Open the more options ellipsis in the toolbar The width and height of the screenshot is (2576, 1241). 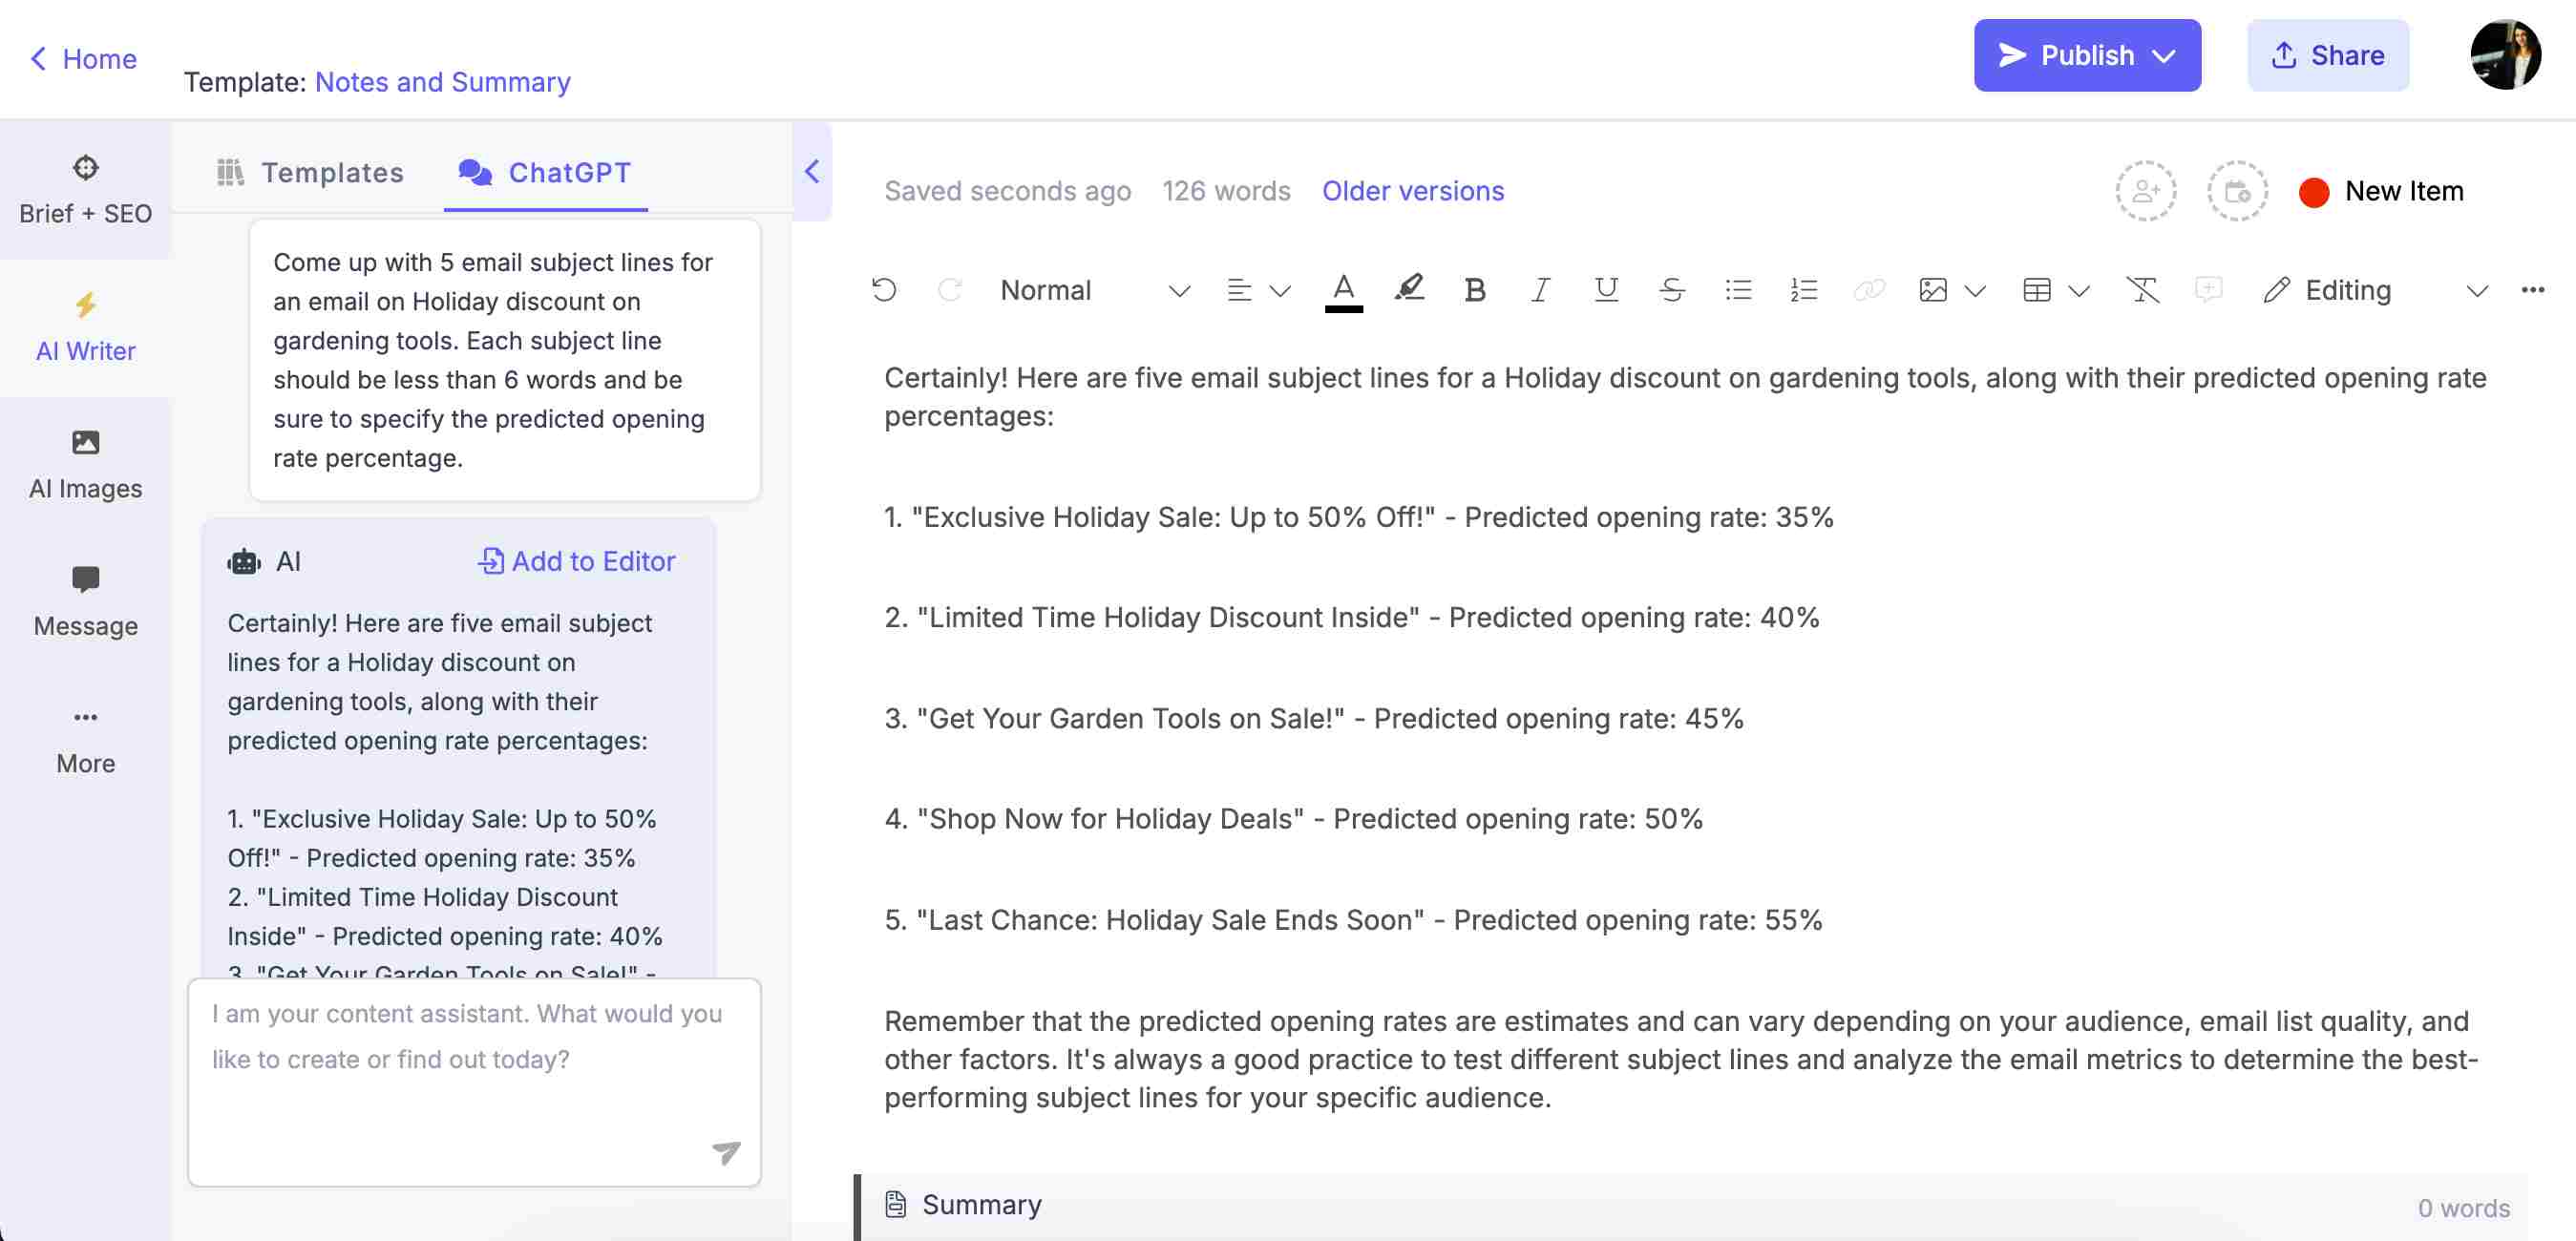coord(2532,290)
